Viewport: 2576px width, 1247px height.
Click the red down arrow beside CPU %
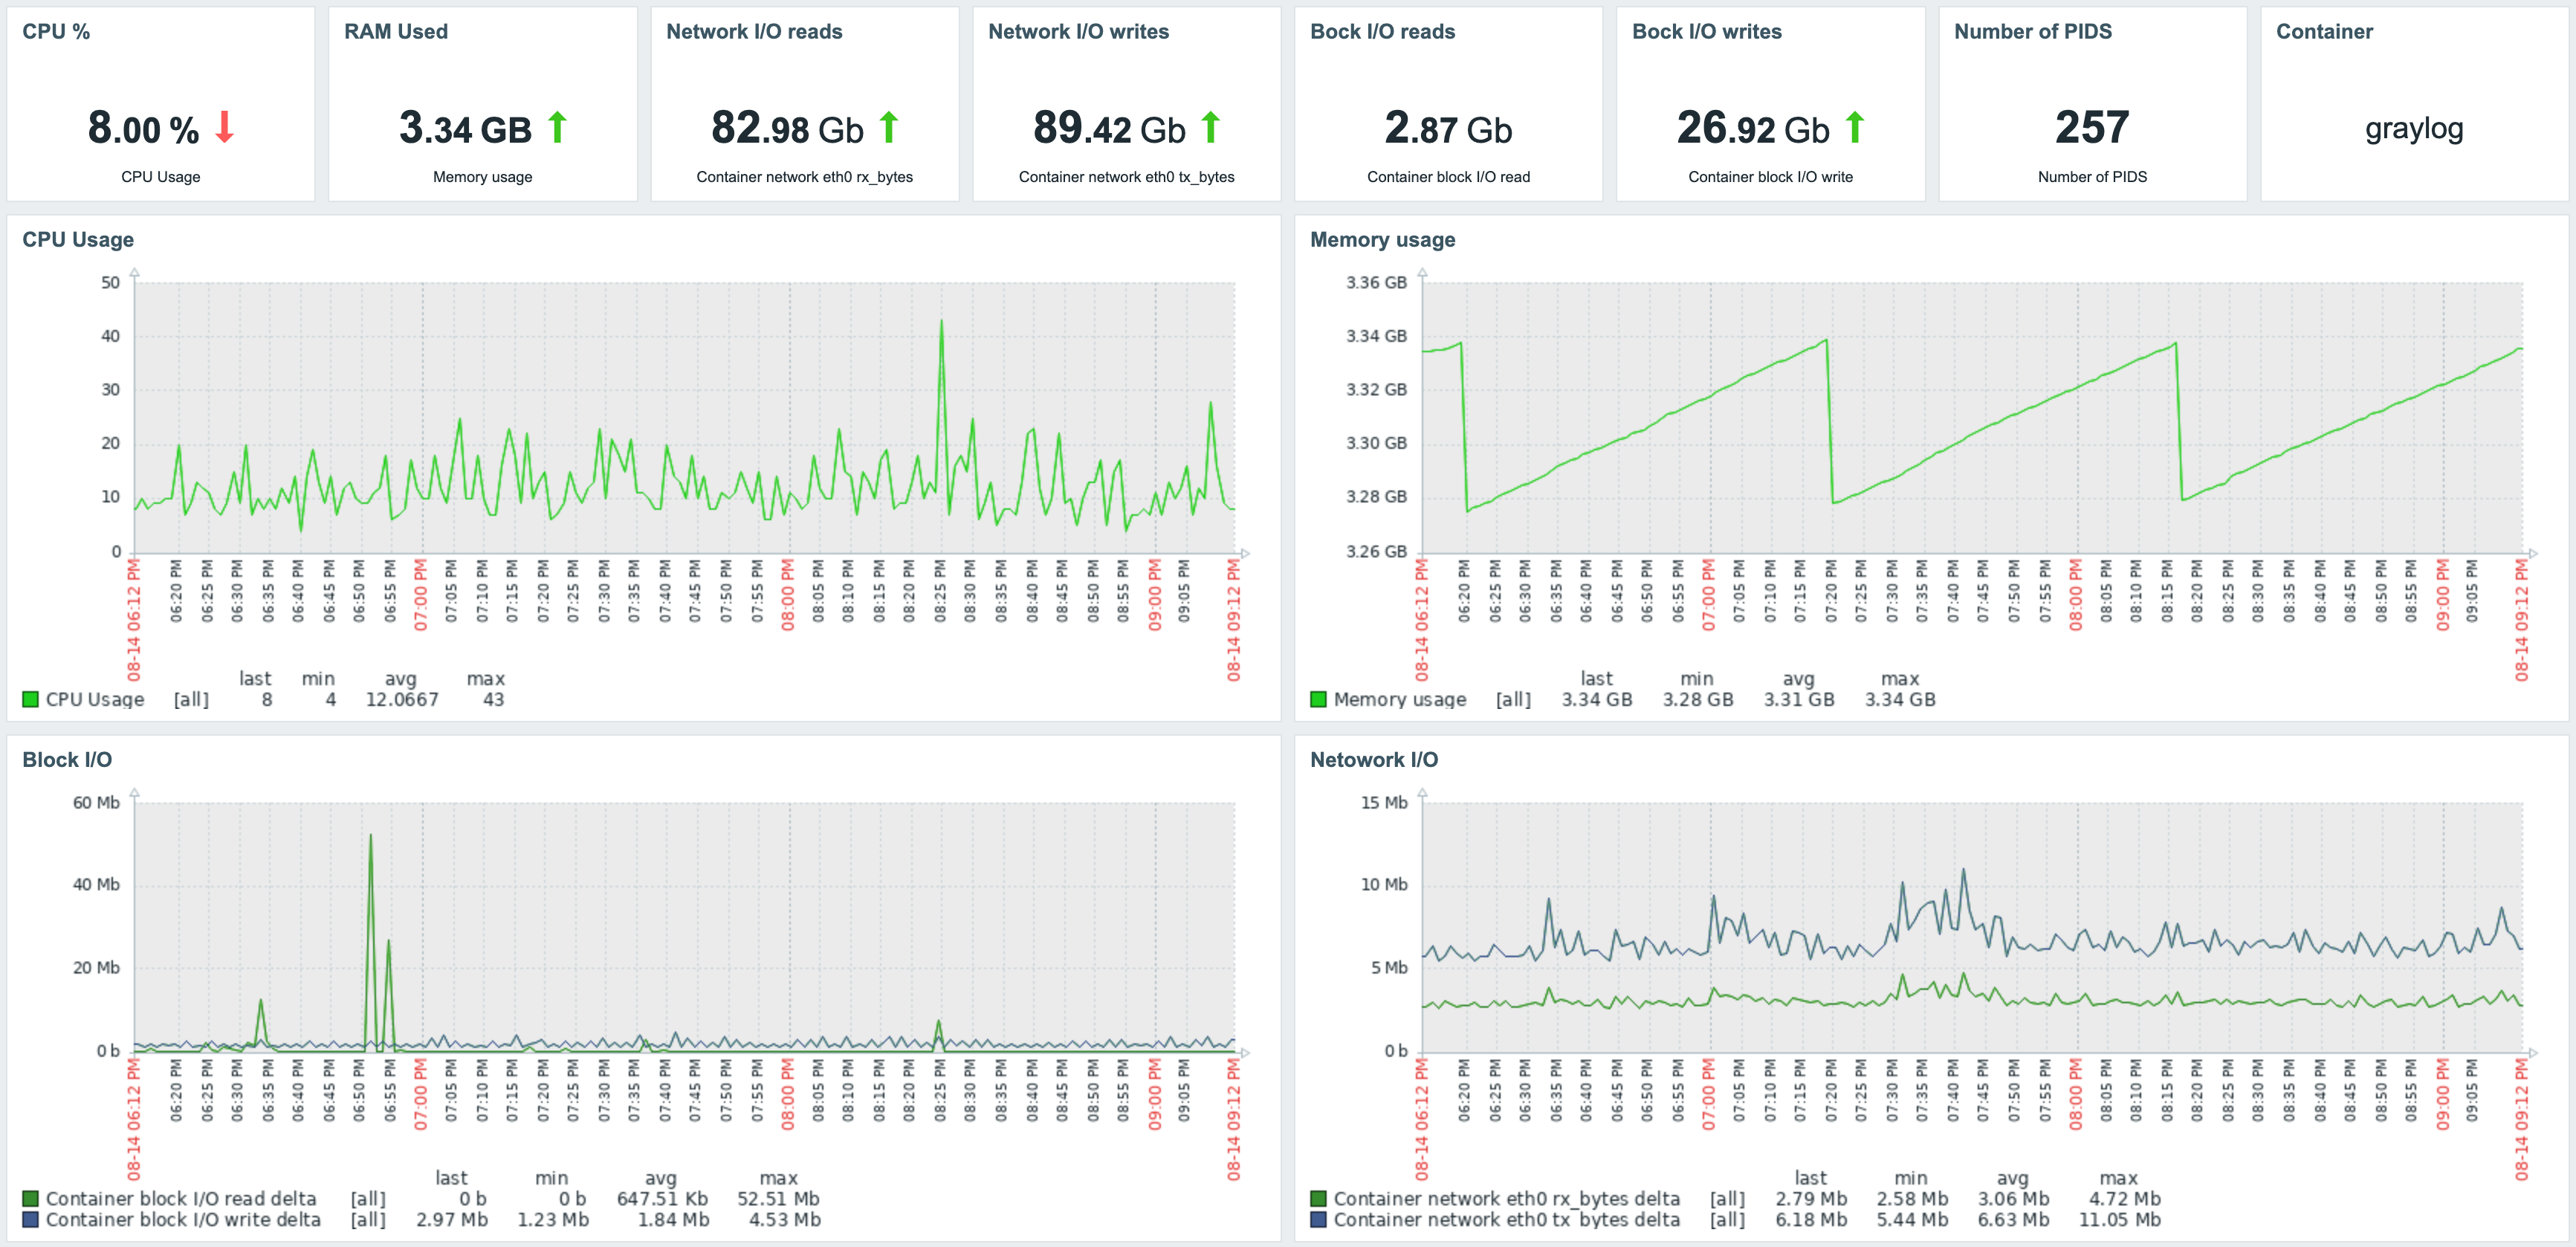tap(224, 128)
